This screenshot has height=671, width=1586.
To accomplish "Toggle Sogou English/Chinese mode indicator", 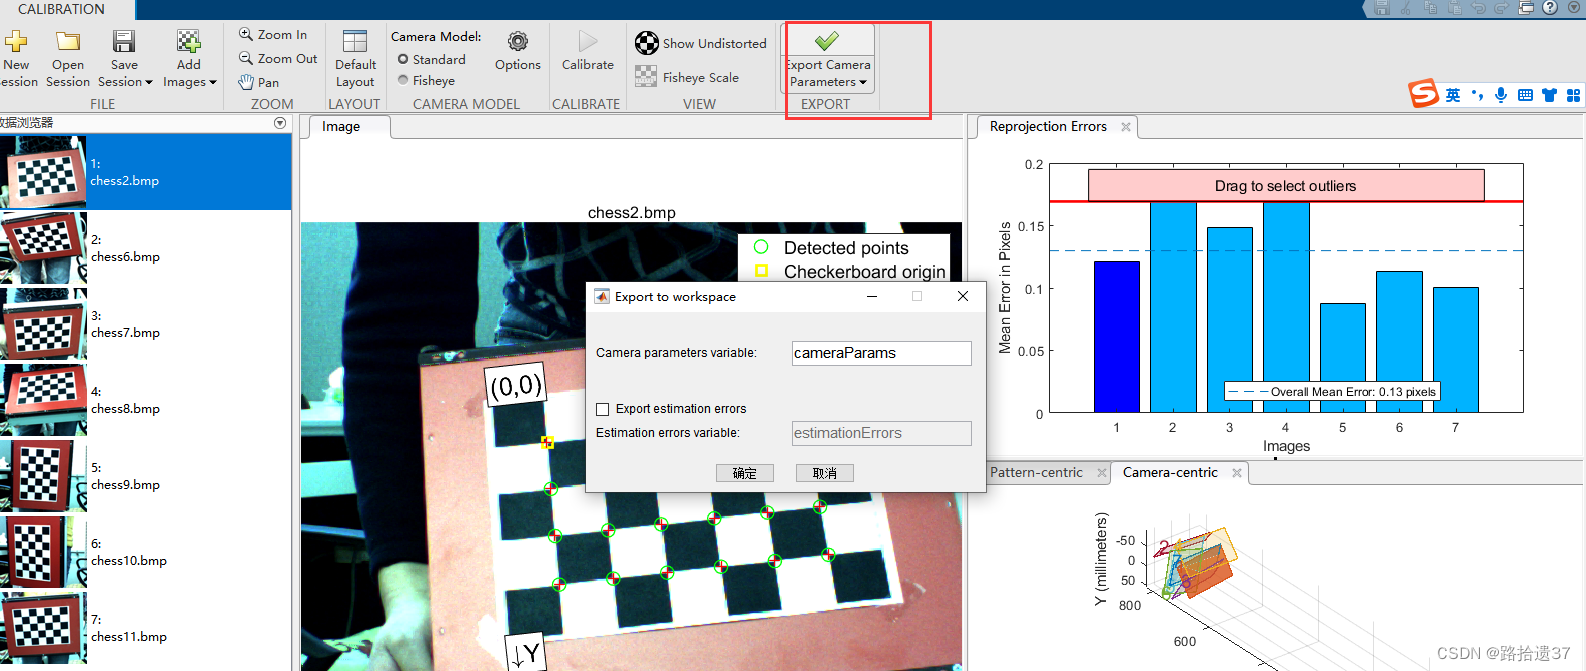I will [1453, 95].
